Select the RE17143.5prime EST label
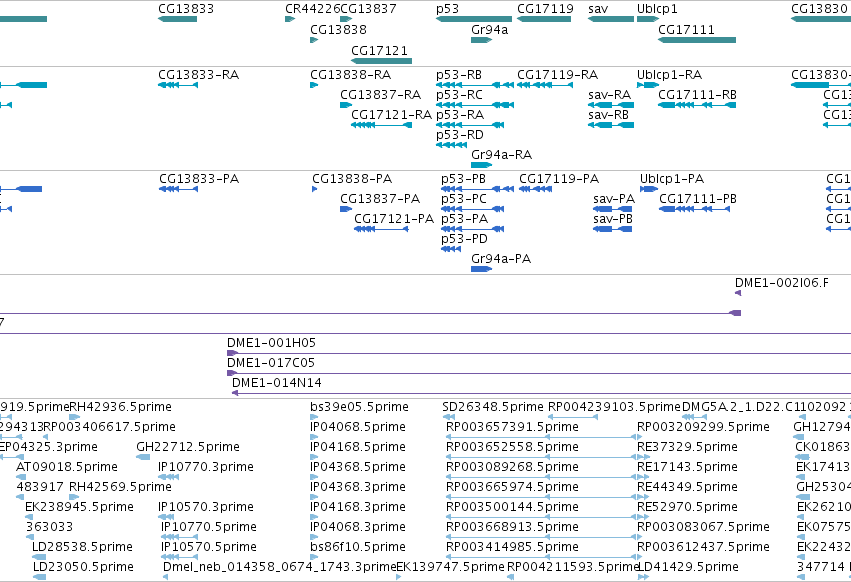Screen dimensions: 851x582 click(x=687, y=467)
